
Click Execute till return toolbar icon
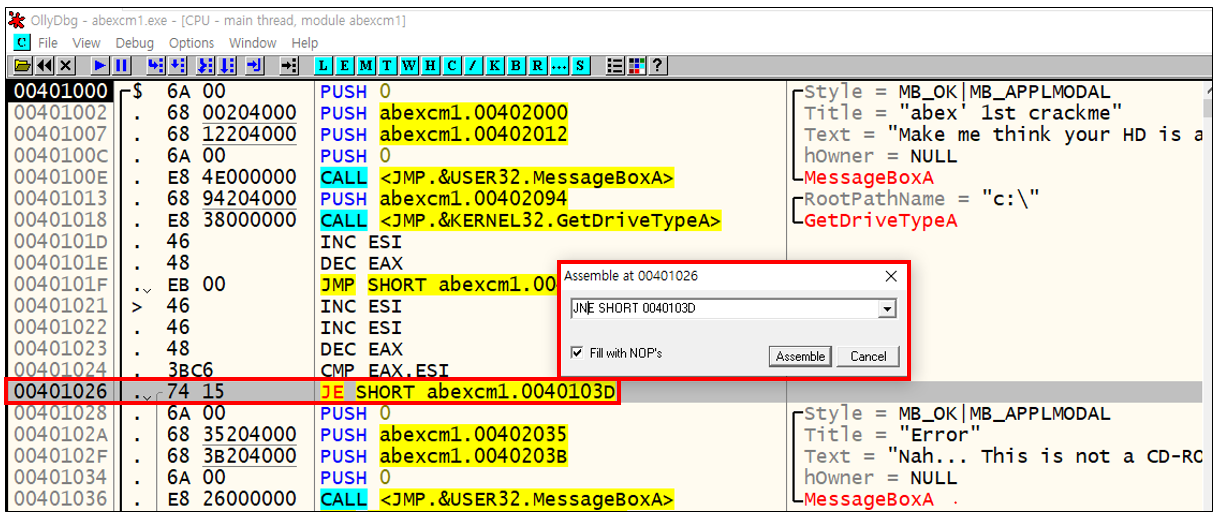click(254, 66)
